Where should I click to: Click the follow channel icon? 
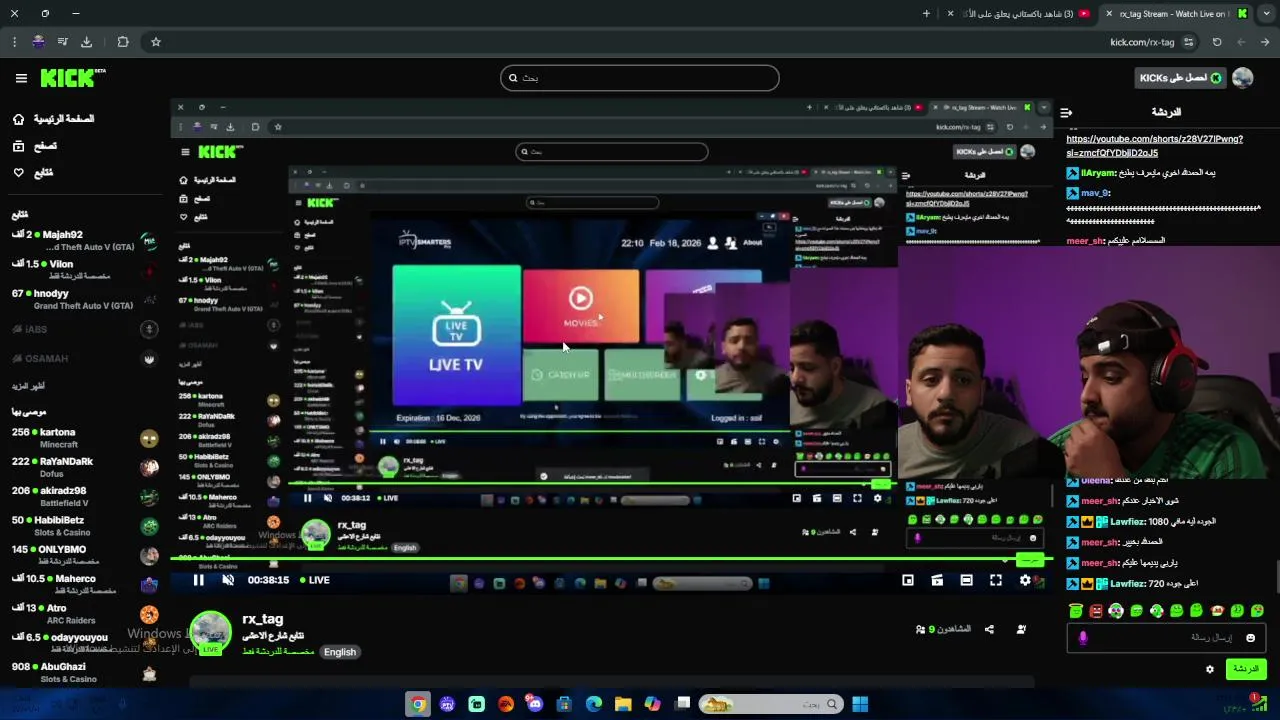1021,629
